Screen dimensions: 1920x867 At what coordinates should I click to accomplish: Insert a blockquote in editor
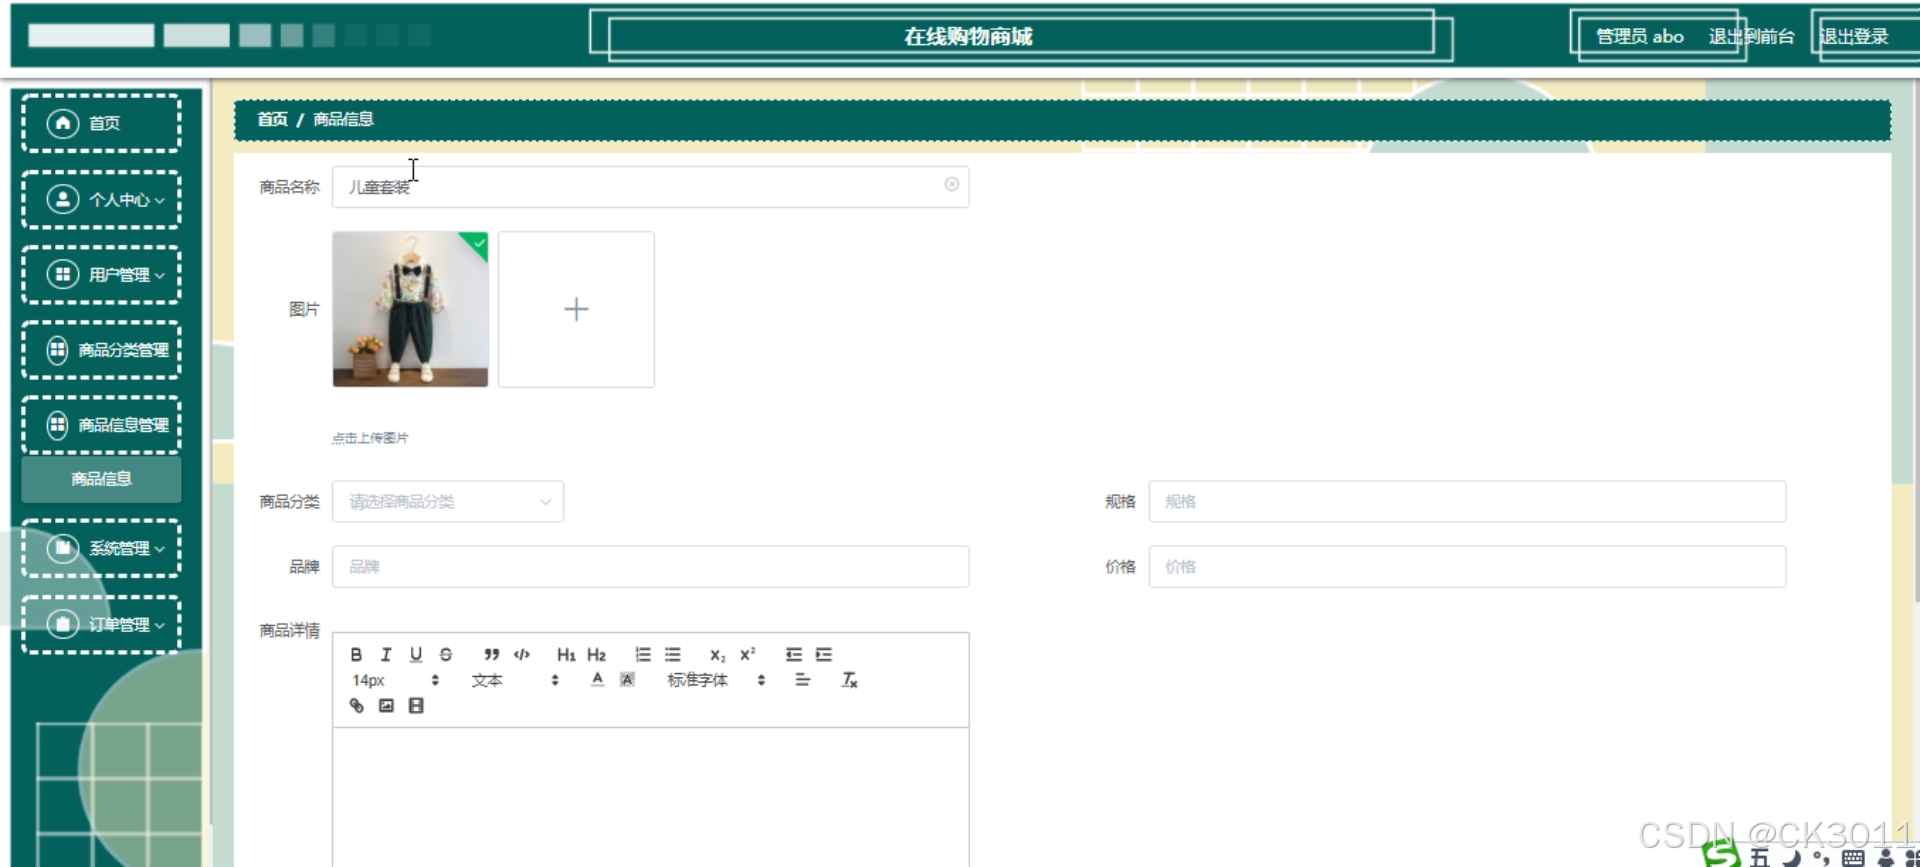491,654
